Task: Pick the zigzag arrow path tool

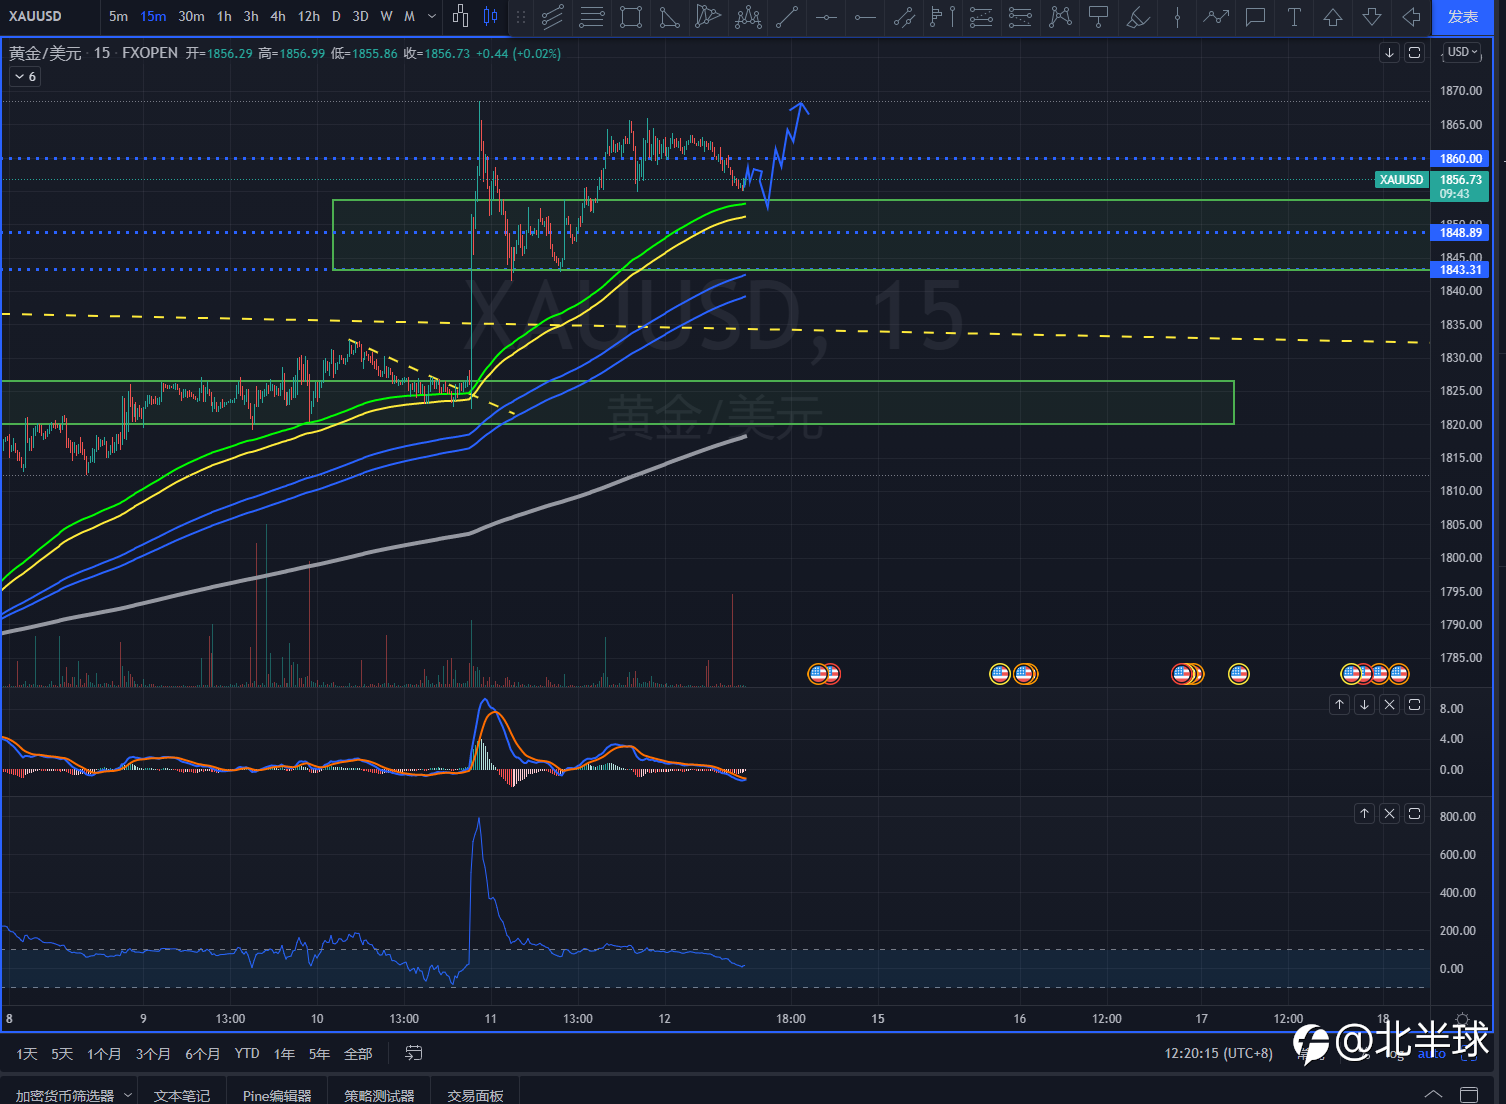Action: pos(1216,16)
